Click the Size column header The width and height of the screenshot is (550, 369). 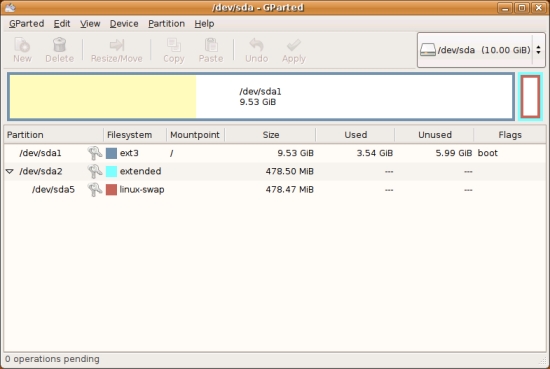coord(270,135)
